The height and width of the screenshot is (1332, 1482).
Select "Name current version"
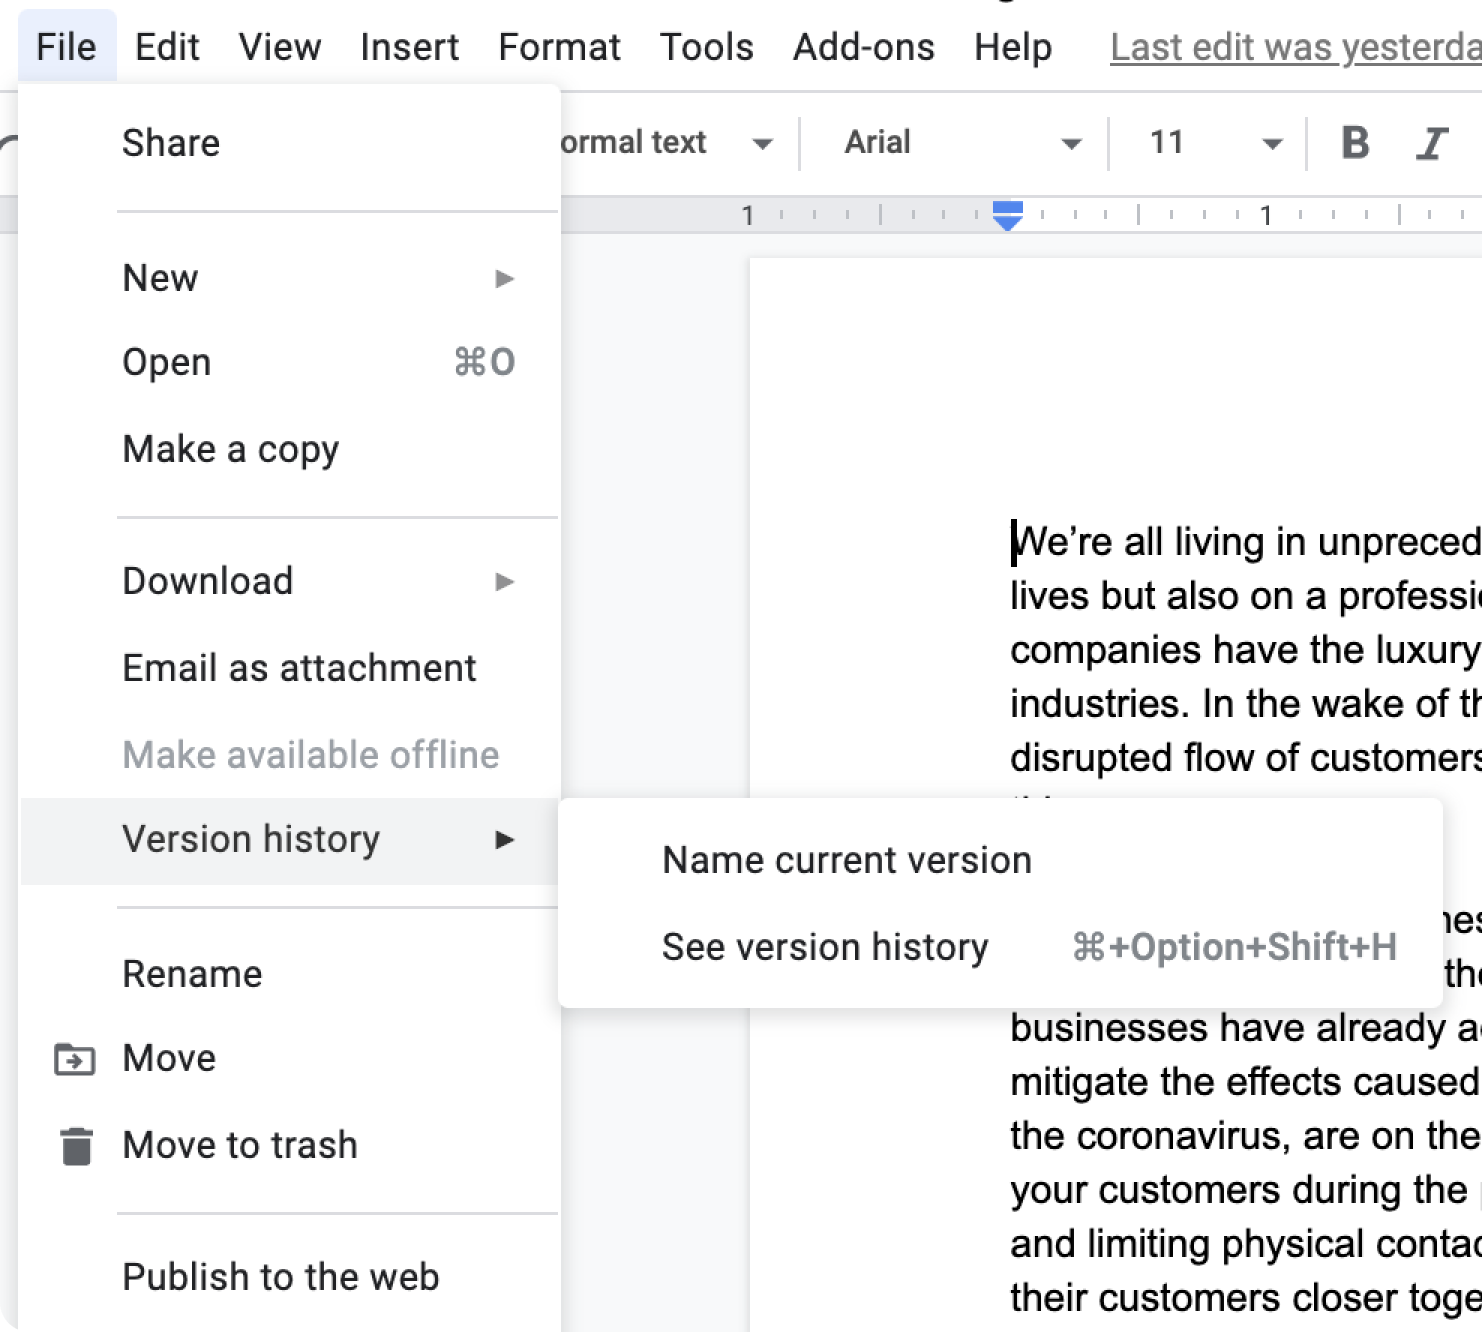pos(846,859)
